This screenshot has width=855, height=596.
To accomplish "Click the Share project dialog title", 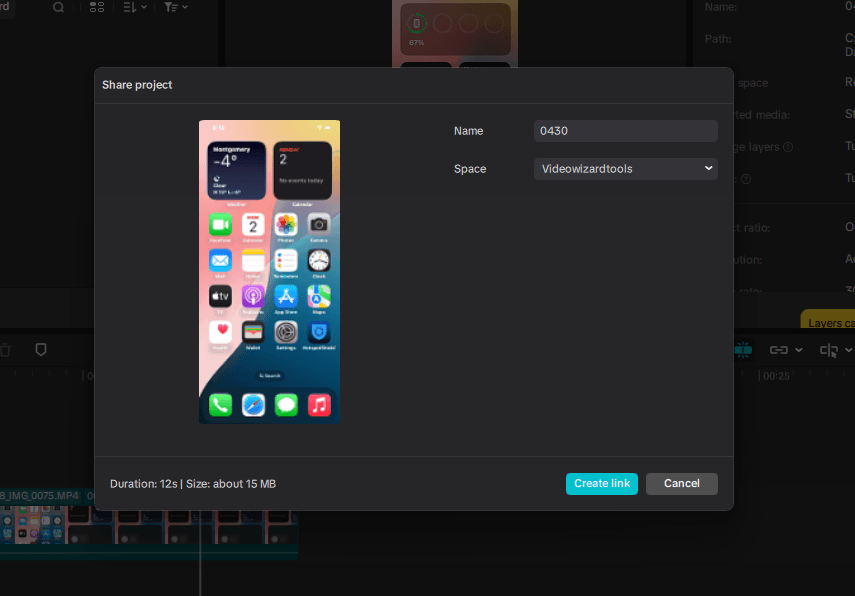I will 137,85.
